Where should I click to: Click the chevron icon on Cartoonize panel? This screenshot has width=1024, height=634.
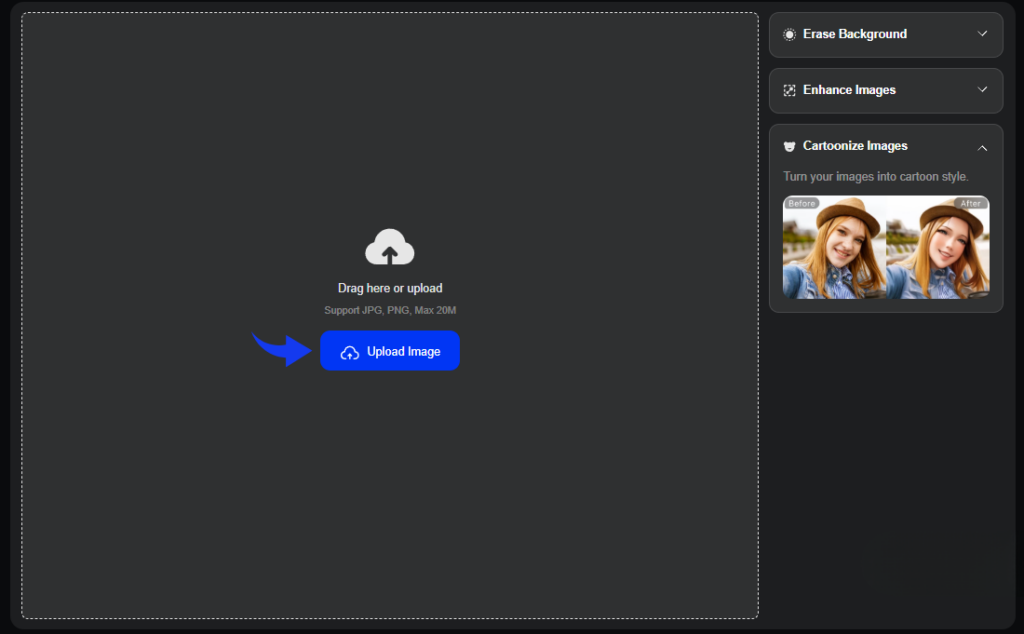coord(983,147)
